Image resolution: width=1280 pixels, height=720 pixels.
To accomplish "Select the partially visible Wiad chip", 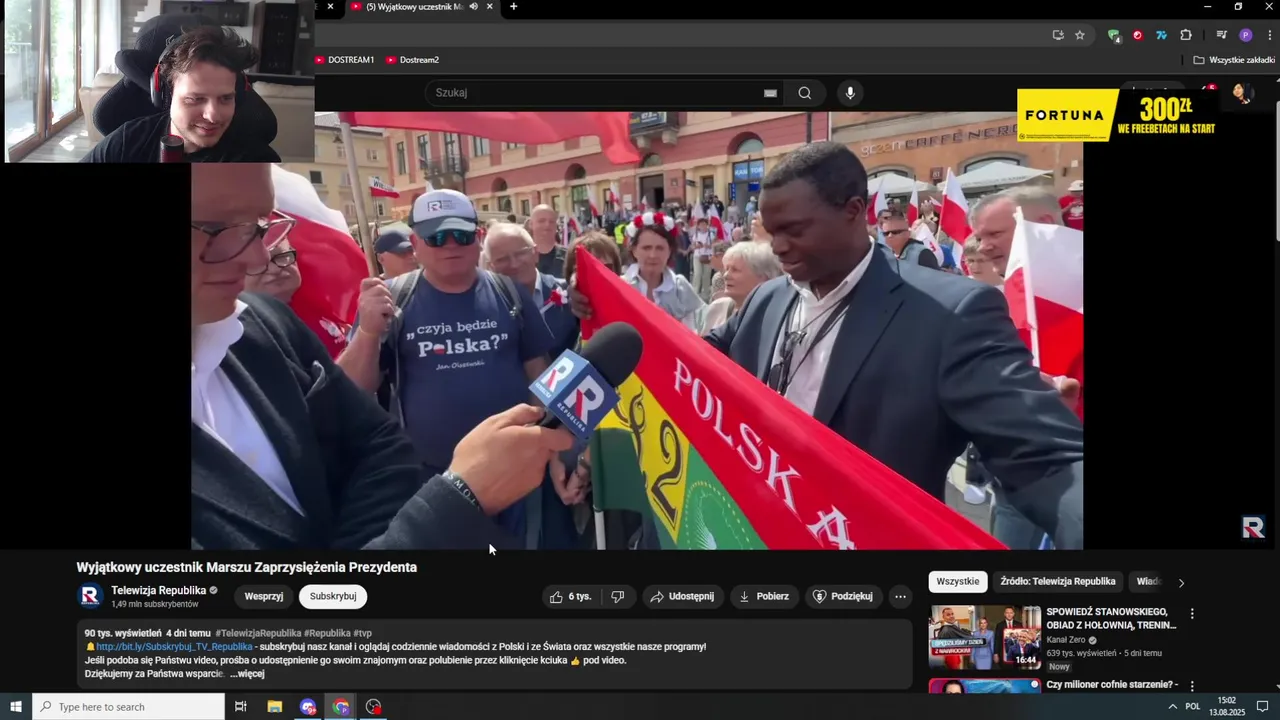I will [x=1148, y=581].
